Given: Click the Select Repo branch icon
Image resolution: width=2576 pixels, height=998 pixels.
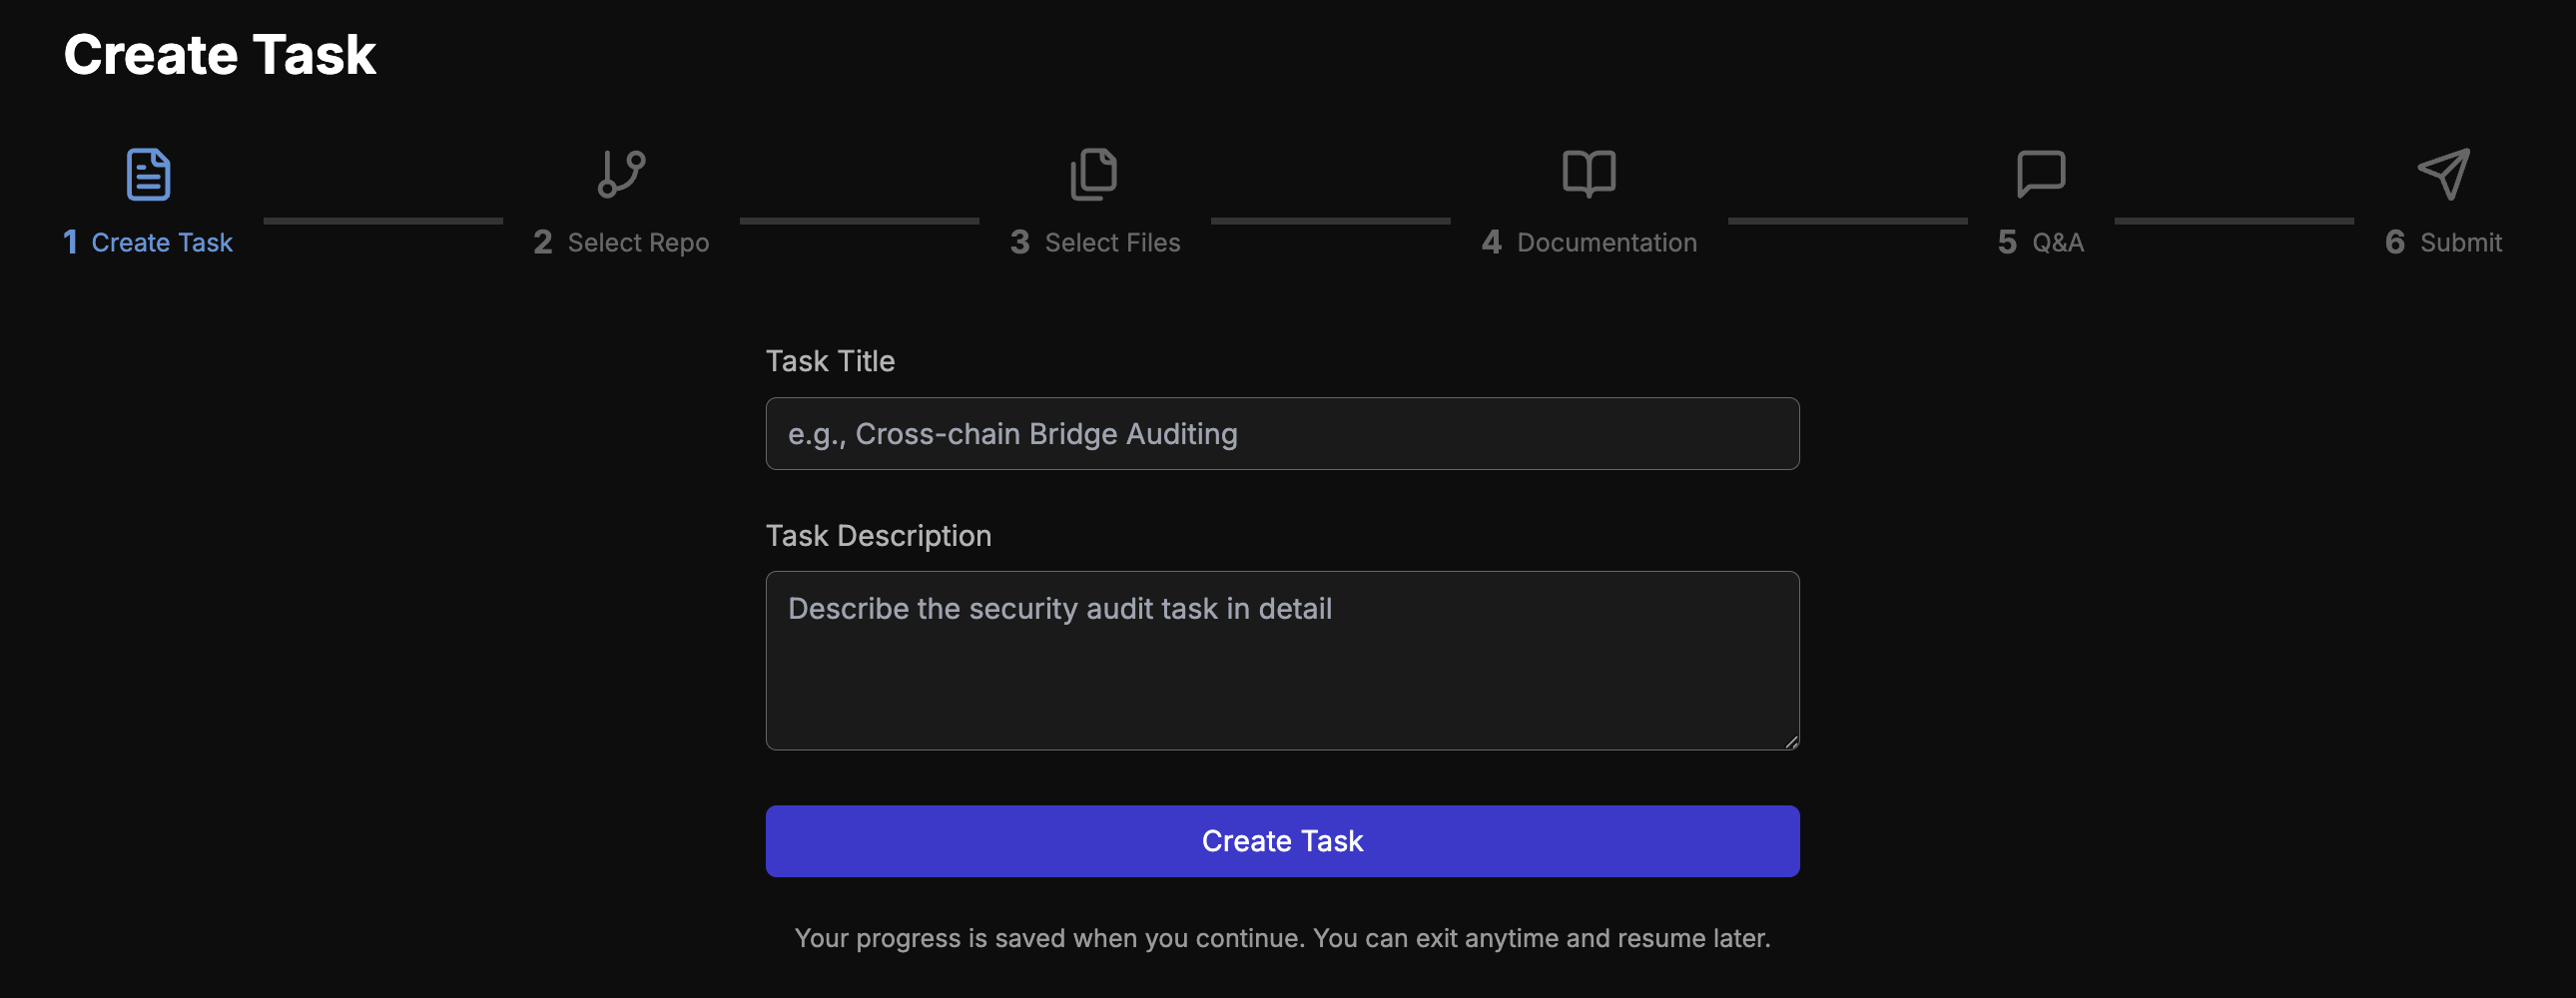Looking at the screenshot, I should pos(620,173).
